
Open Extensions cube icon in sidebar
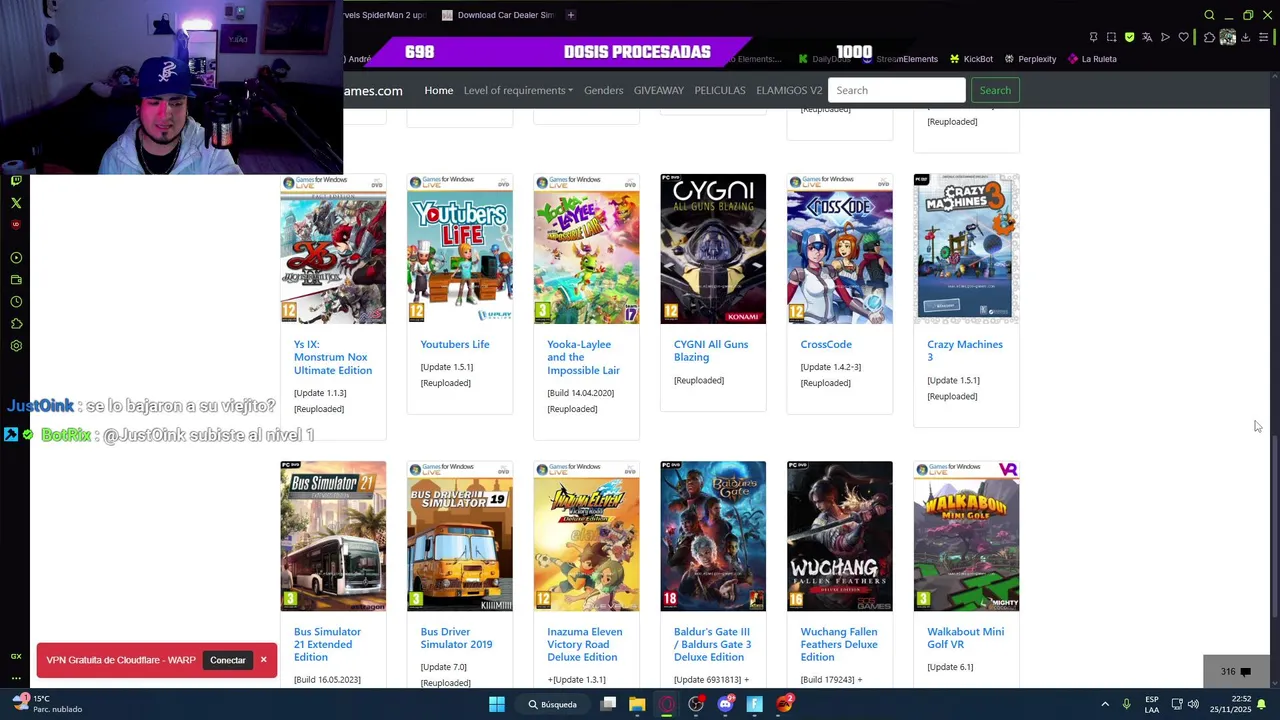pyautogui.click(x=16, y=324)
